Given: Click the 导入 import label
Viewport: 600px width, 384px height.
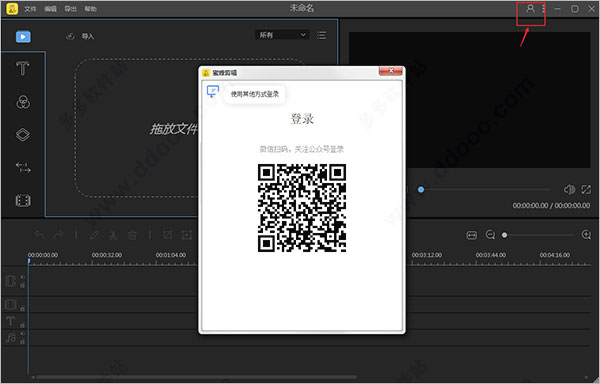Looking at the screenshot, I should pyautogui.click(x=88, y=36).
